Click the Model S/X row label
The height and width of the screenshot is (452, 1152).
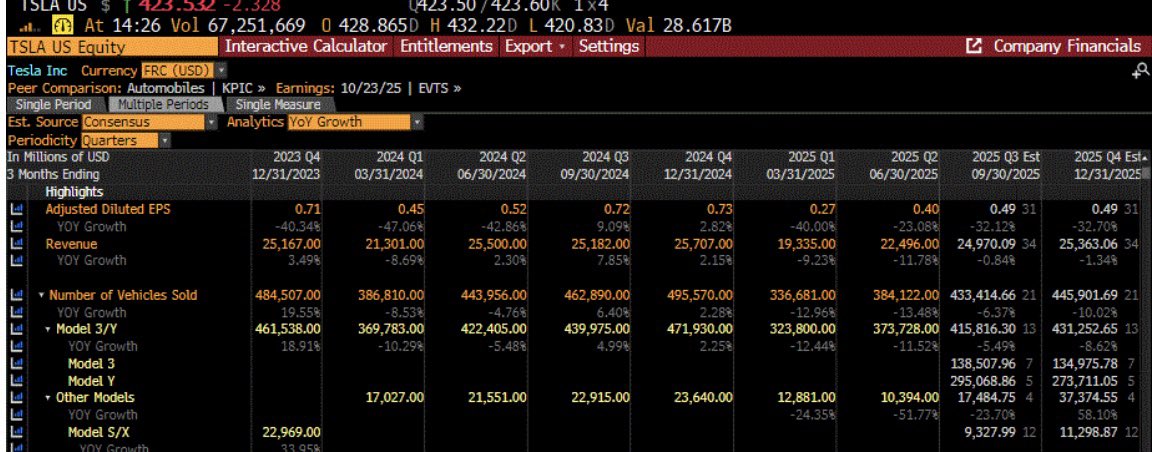(x=99, y=432)
